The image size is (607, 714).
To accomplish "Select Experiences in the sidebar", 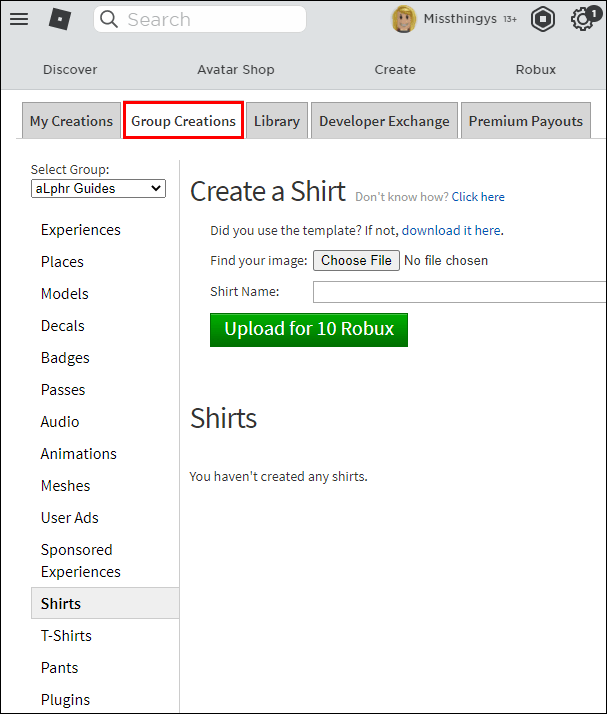I will (81, 230).
